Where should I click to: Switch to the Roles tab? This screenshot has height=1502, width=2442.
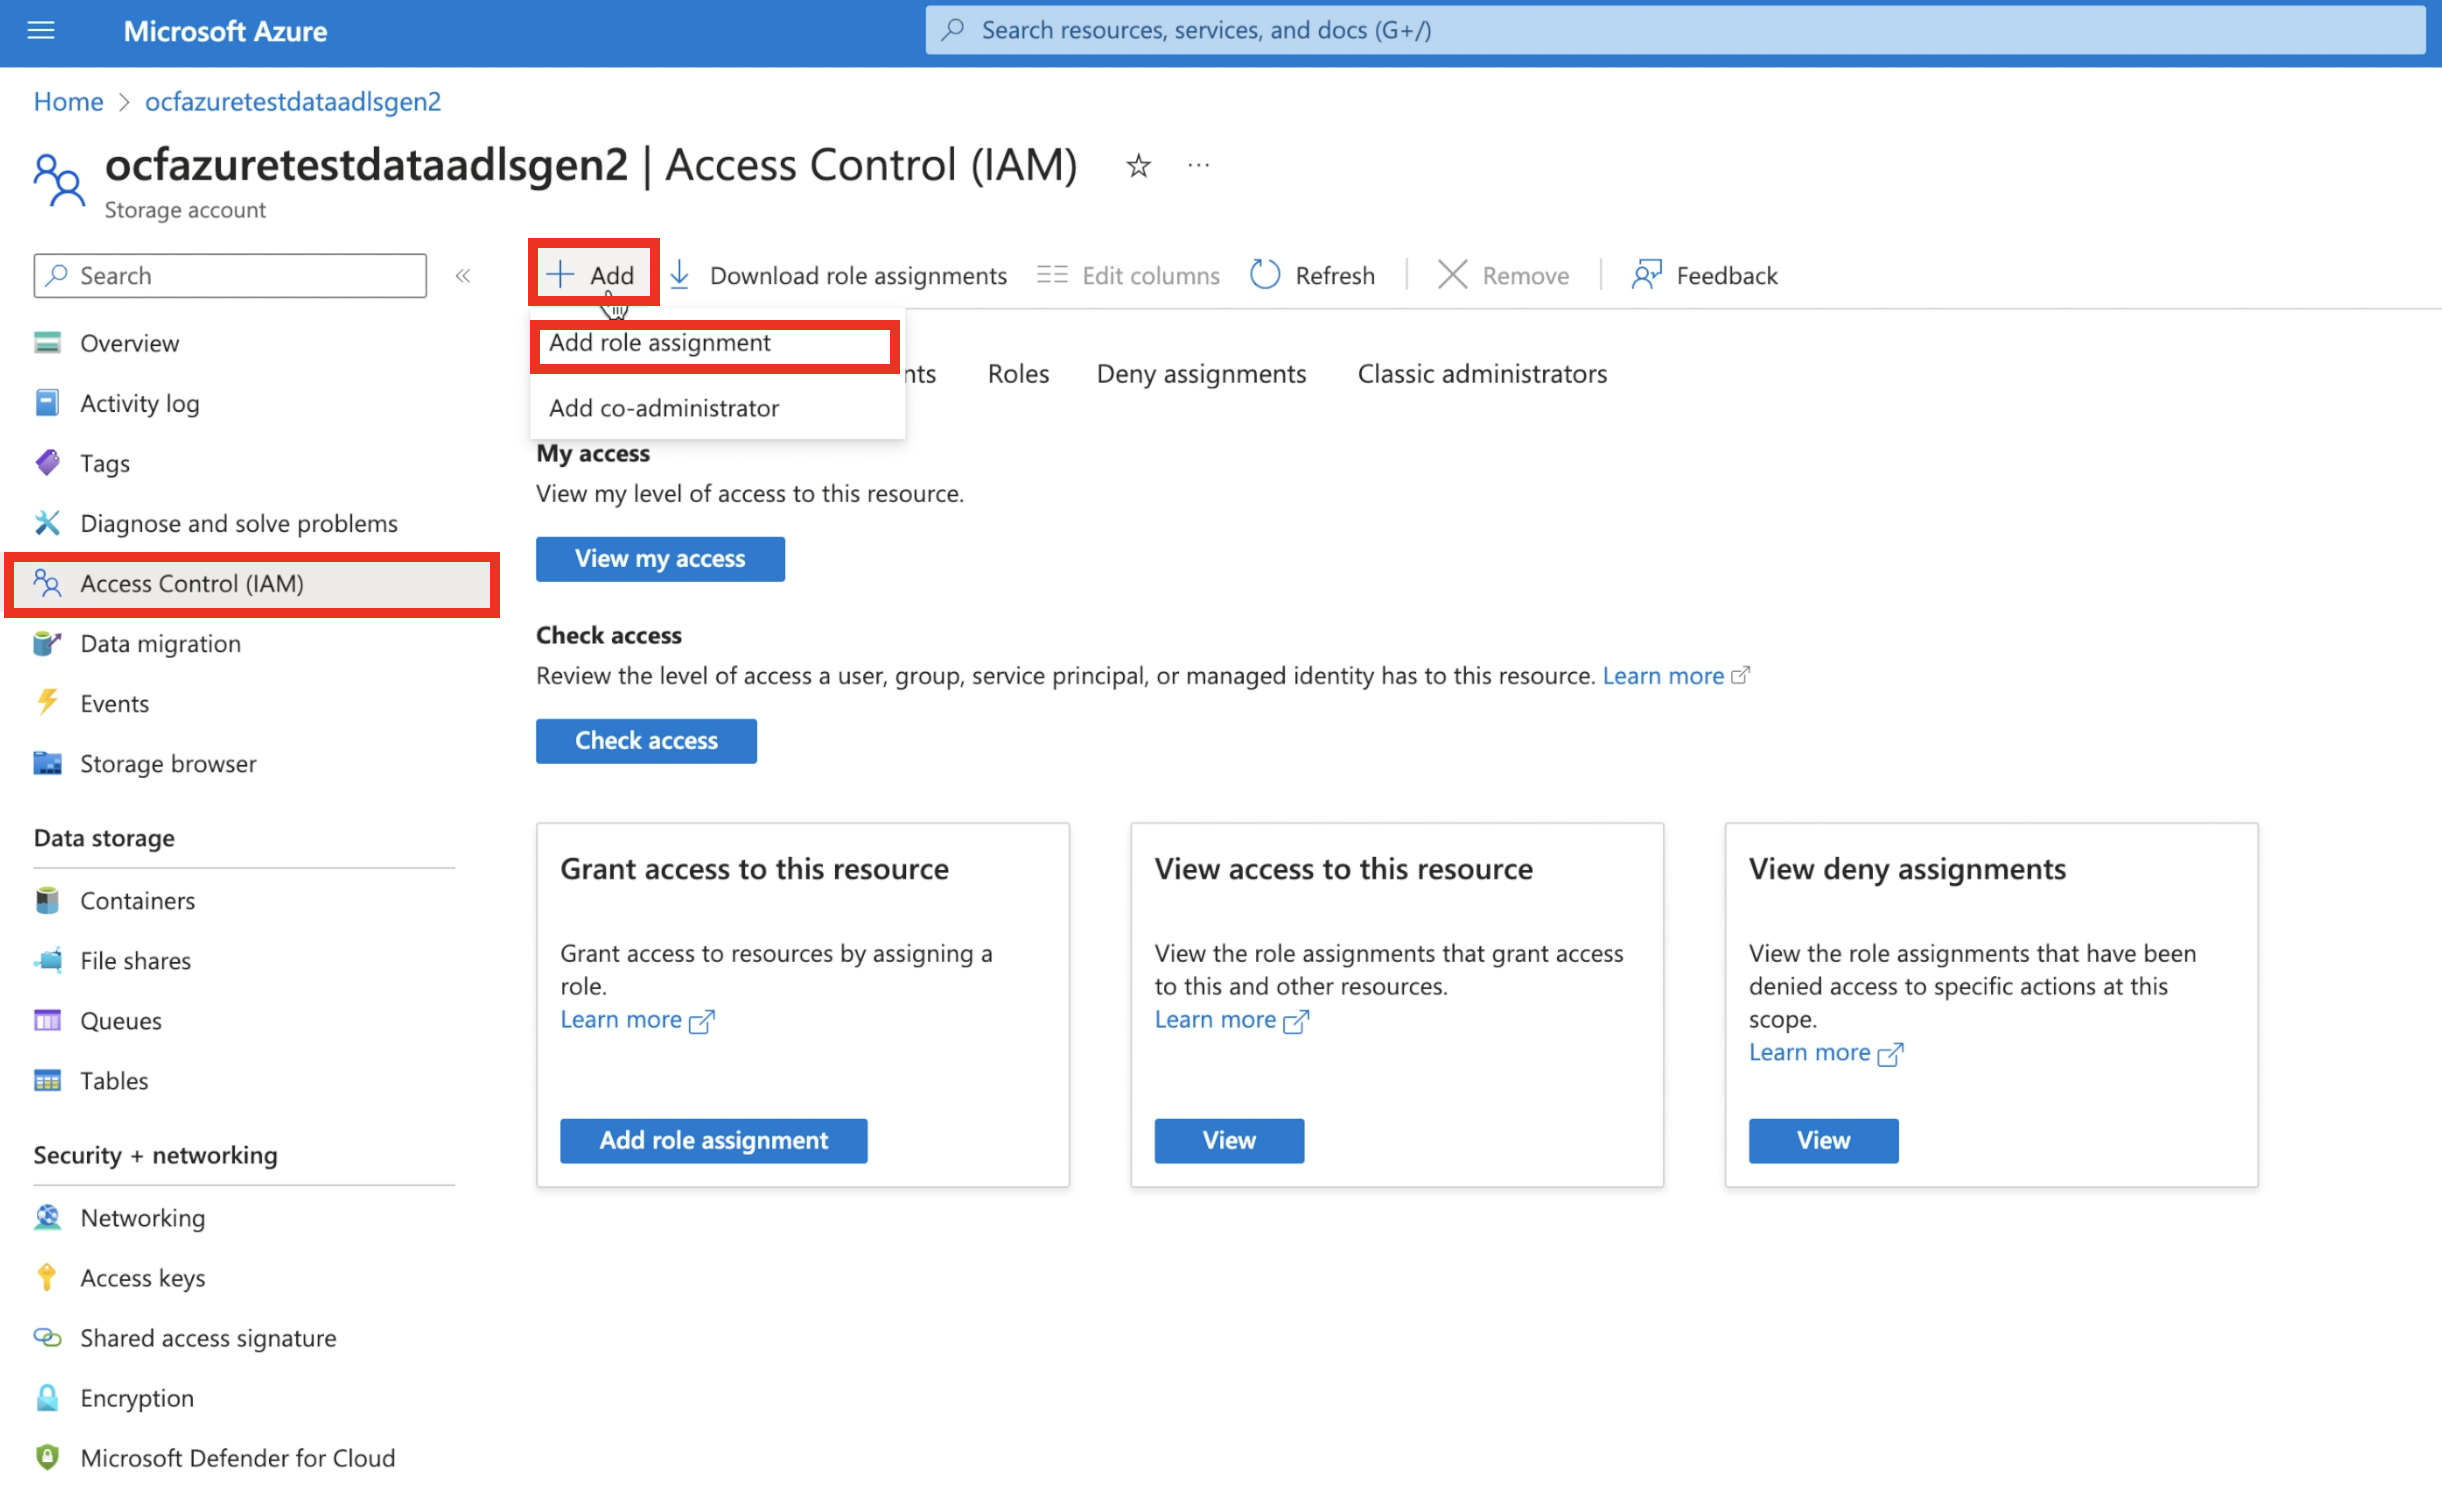click(x=1018, y=374)
